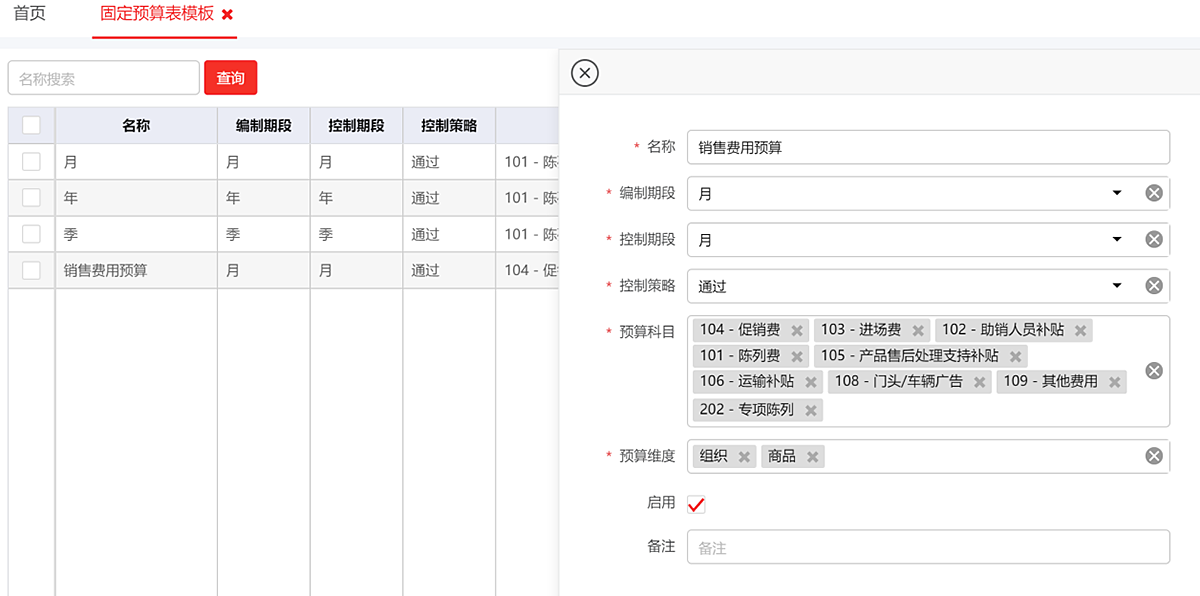Check the select-all box in table header
Viewport: 1200px width, 596px height.
coord(31,125)
